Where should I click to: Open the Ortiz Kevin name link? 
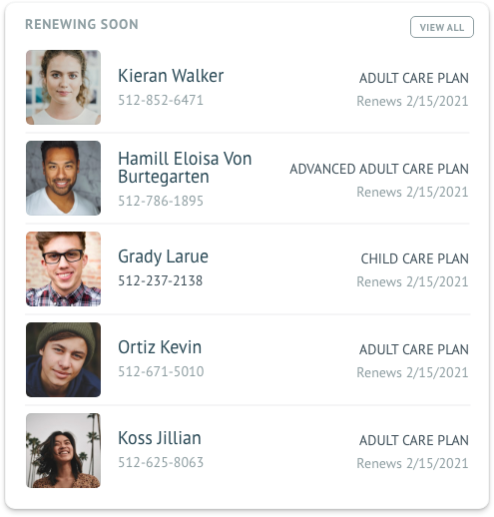[160, 347]
